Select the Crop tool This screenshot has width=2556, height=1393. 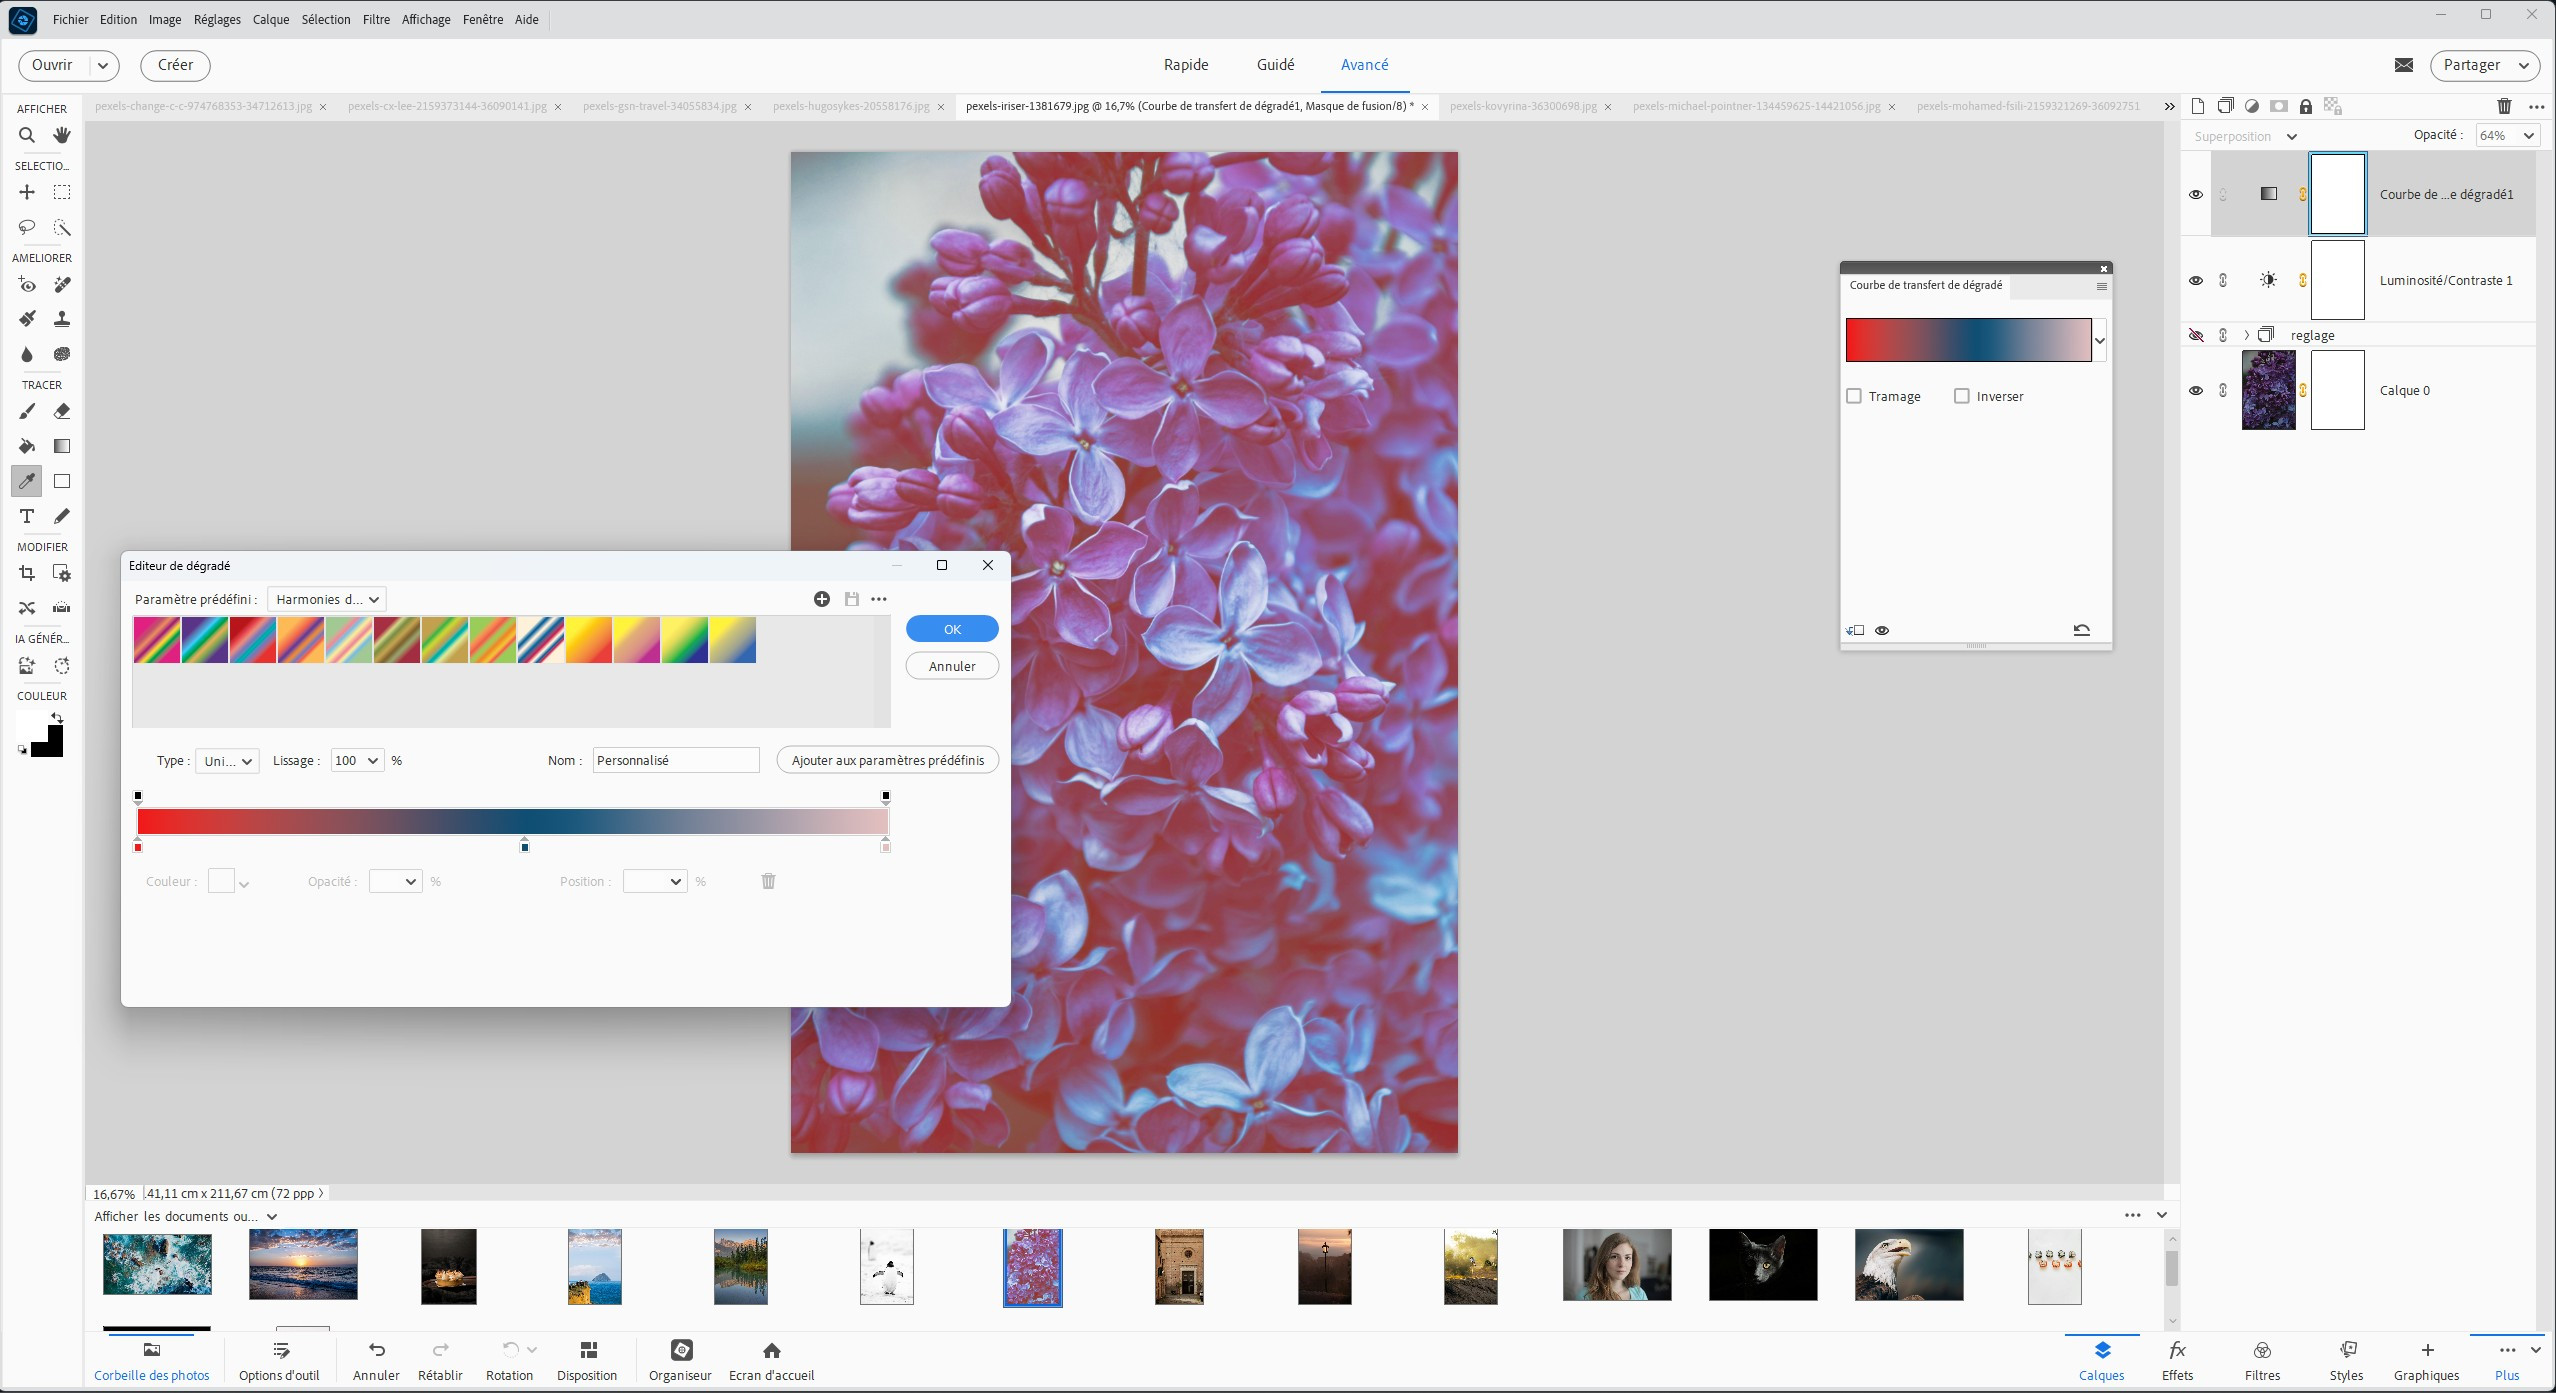(27, 573)
